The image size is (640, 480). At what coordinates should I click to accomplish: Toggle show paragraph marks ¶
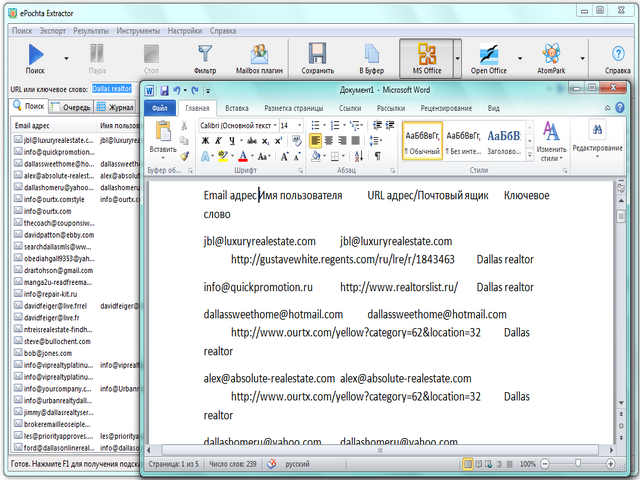378,156
